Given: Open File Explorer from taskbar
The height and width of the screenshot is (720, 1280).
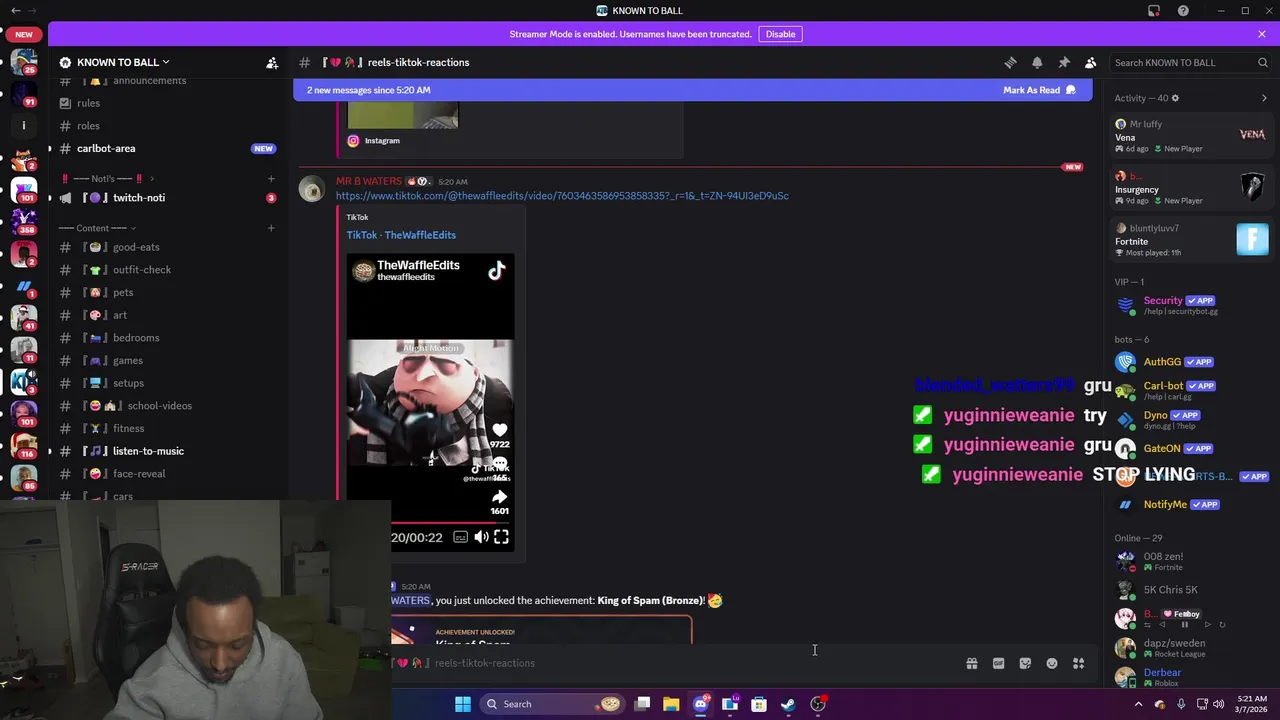Looking at the screenshot, I should point(671,704).
